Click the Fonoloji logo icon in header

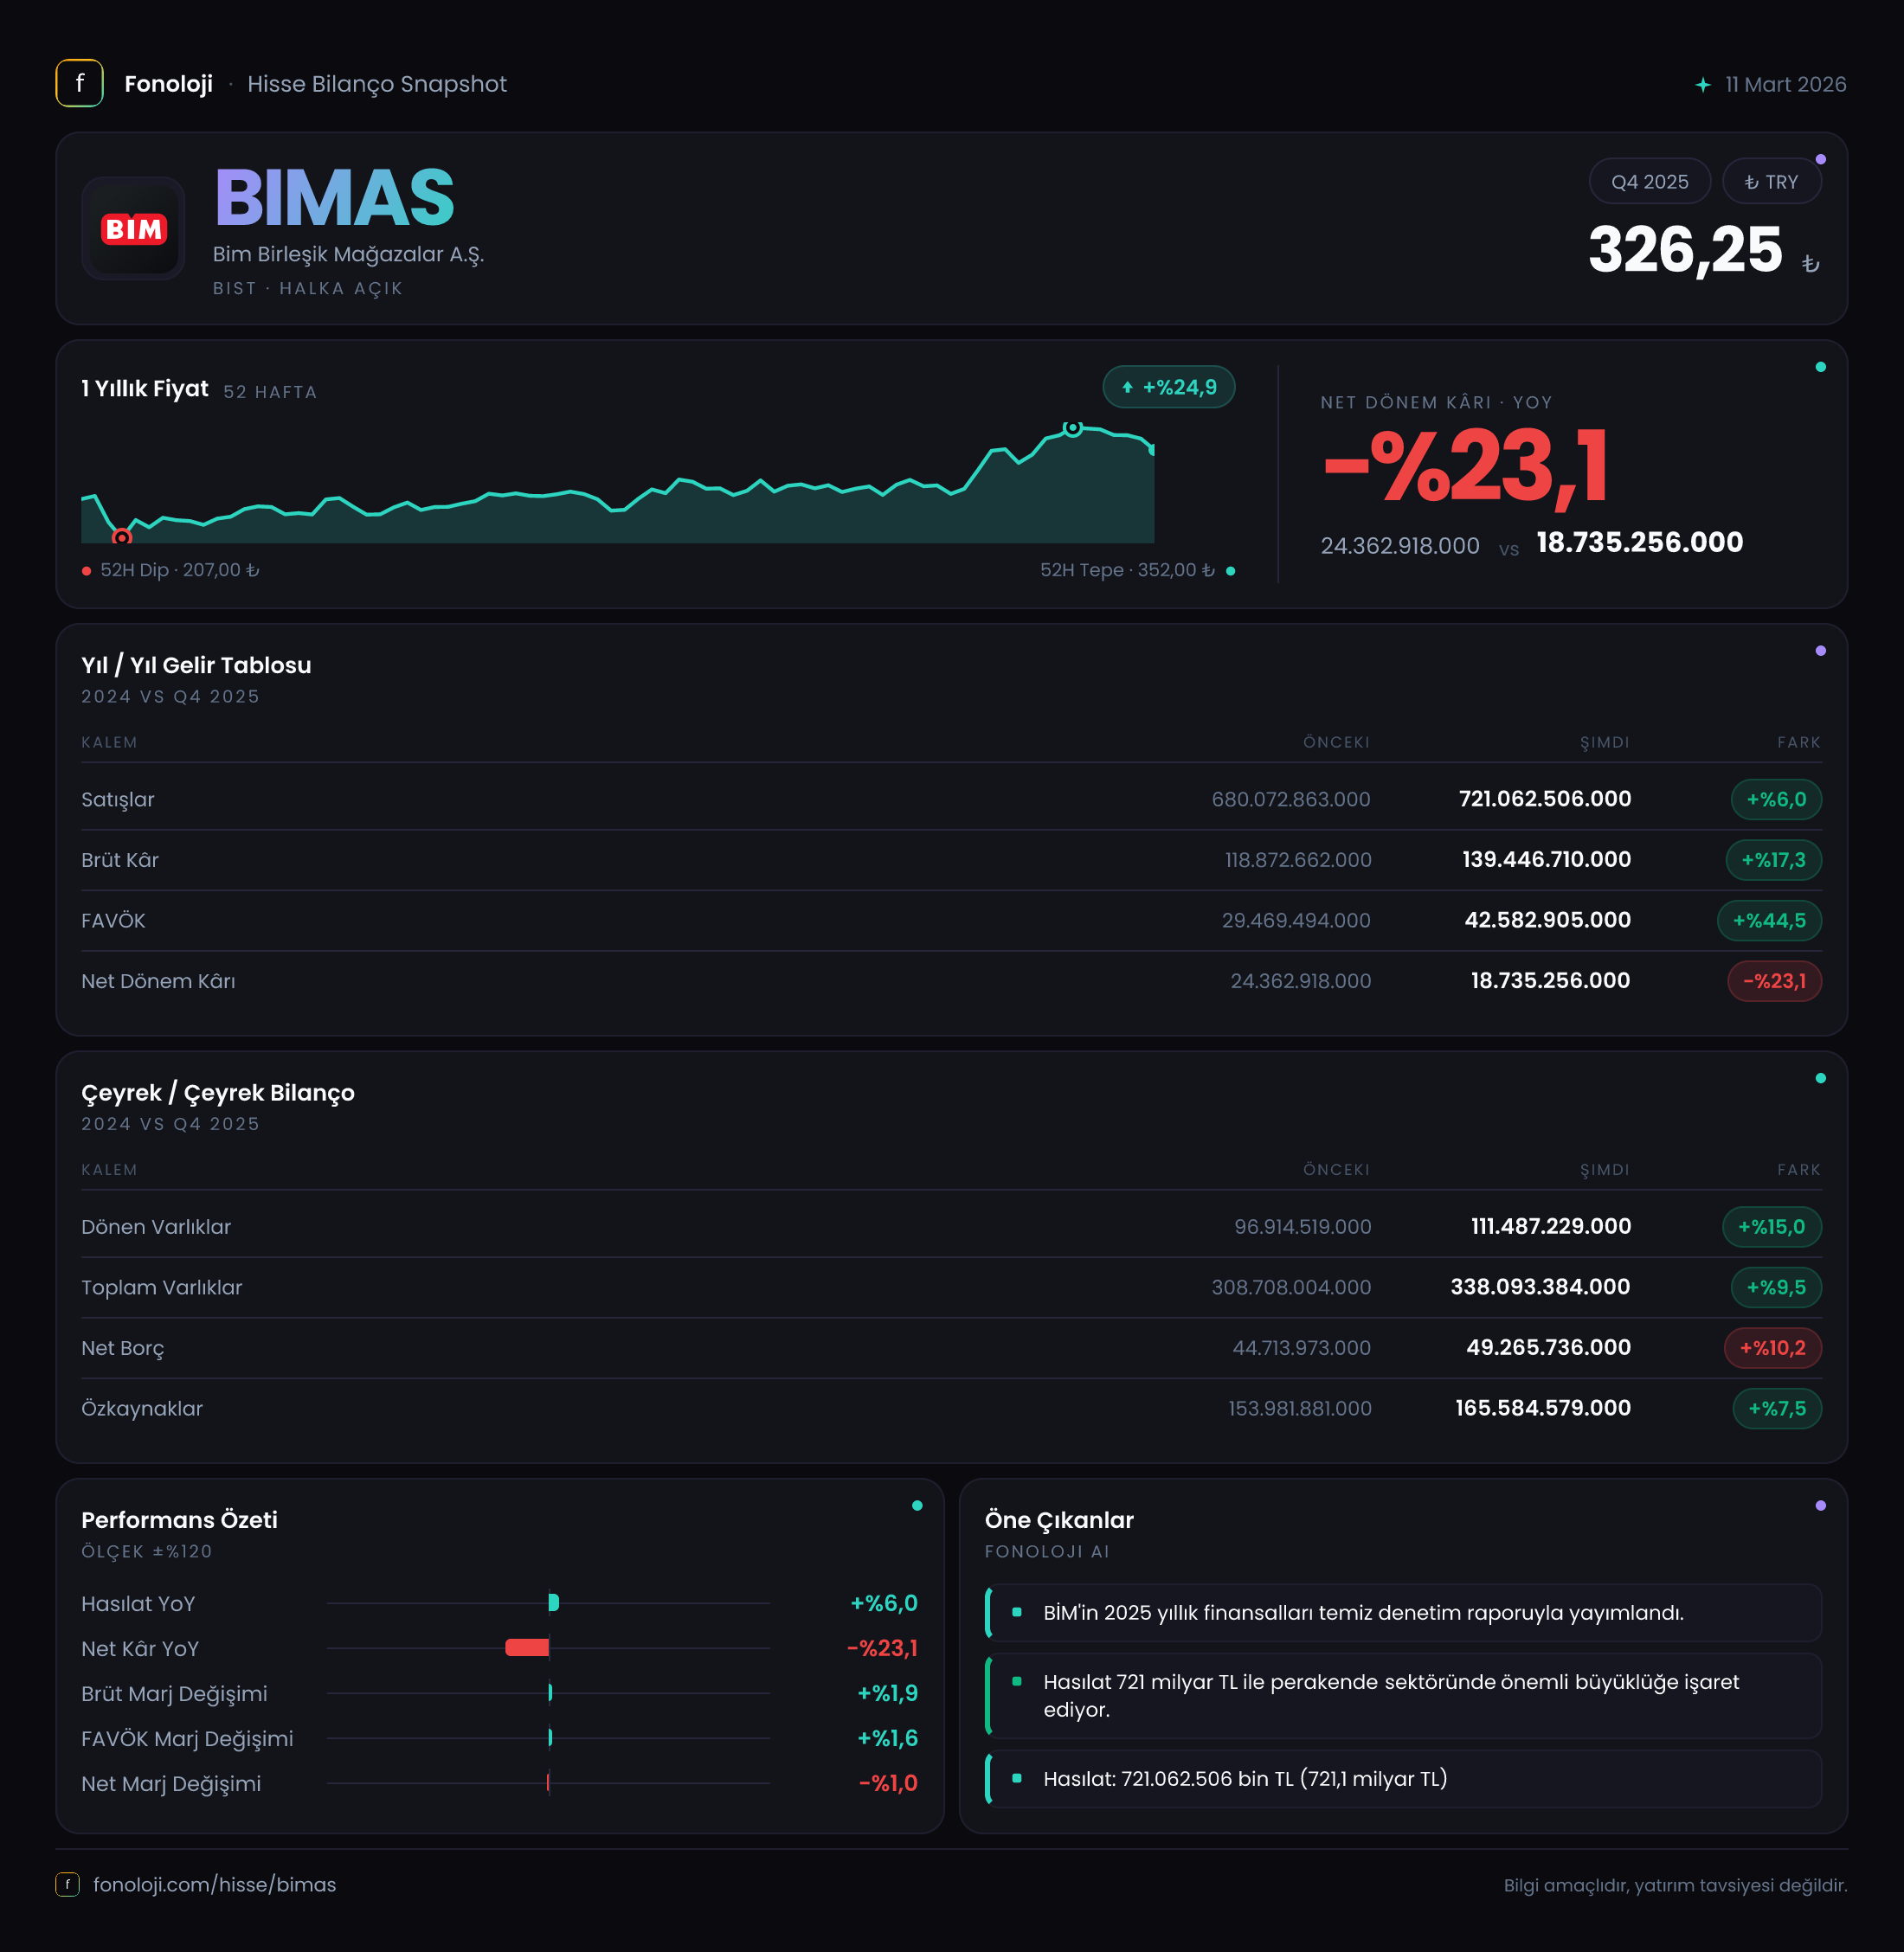click(79, 84)
